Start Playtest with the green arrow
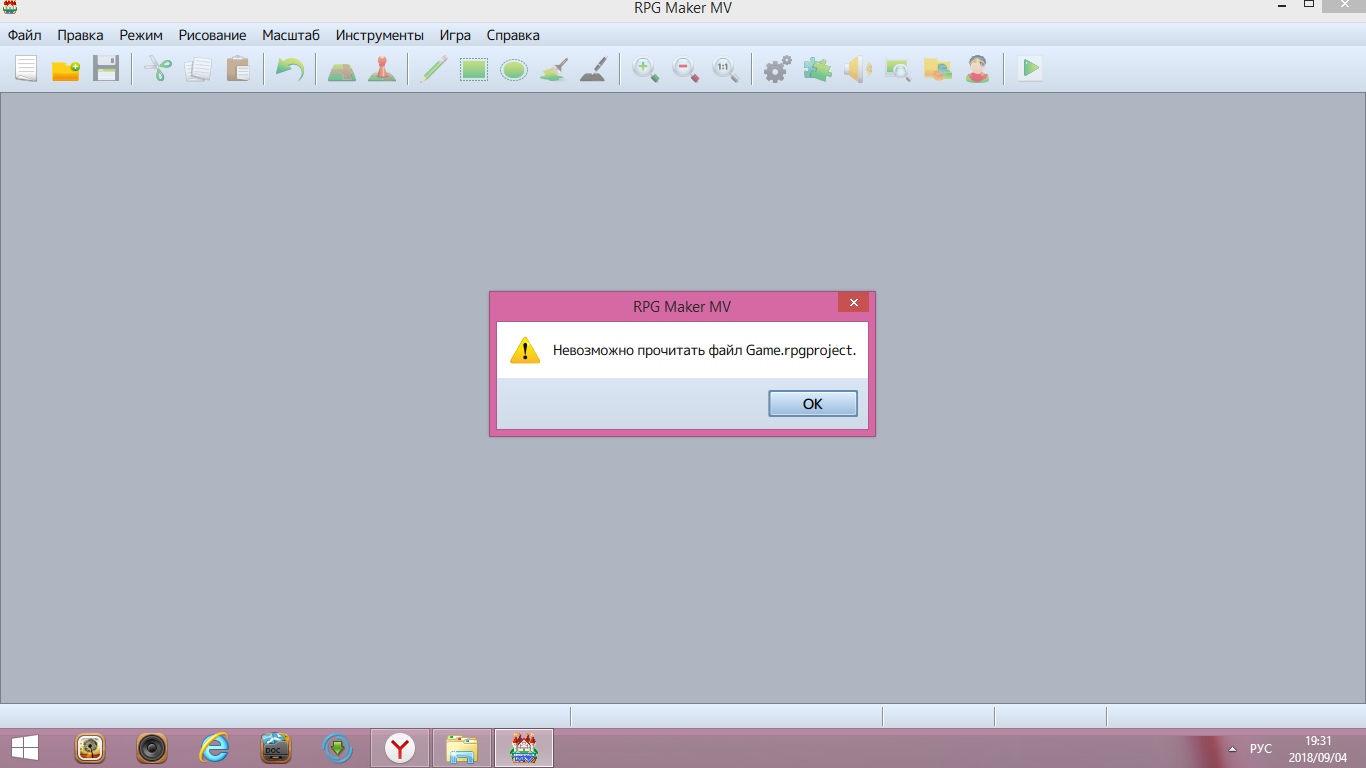 point(1030,69)
